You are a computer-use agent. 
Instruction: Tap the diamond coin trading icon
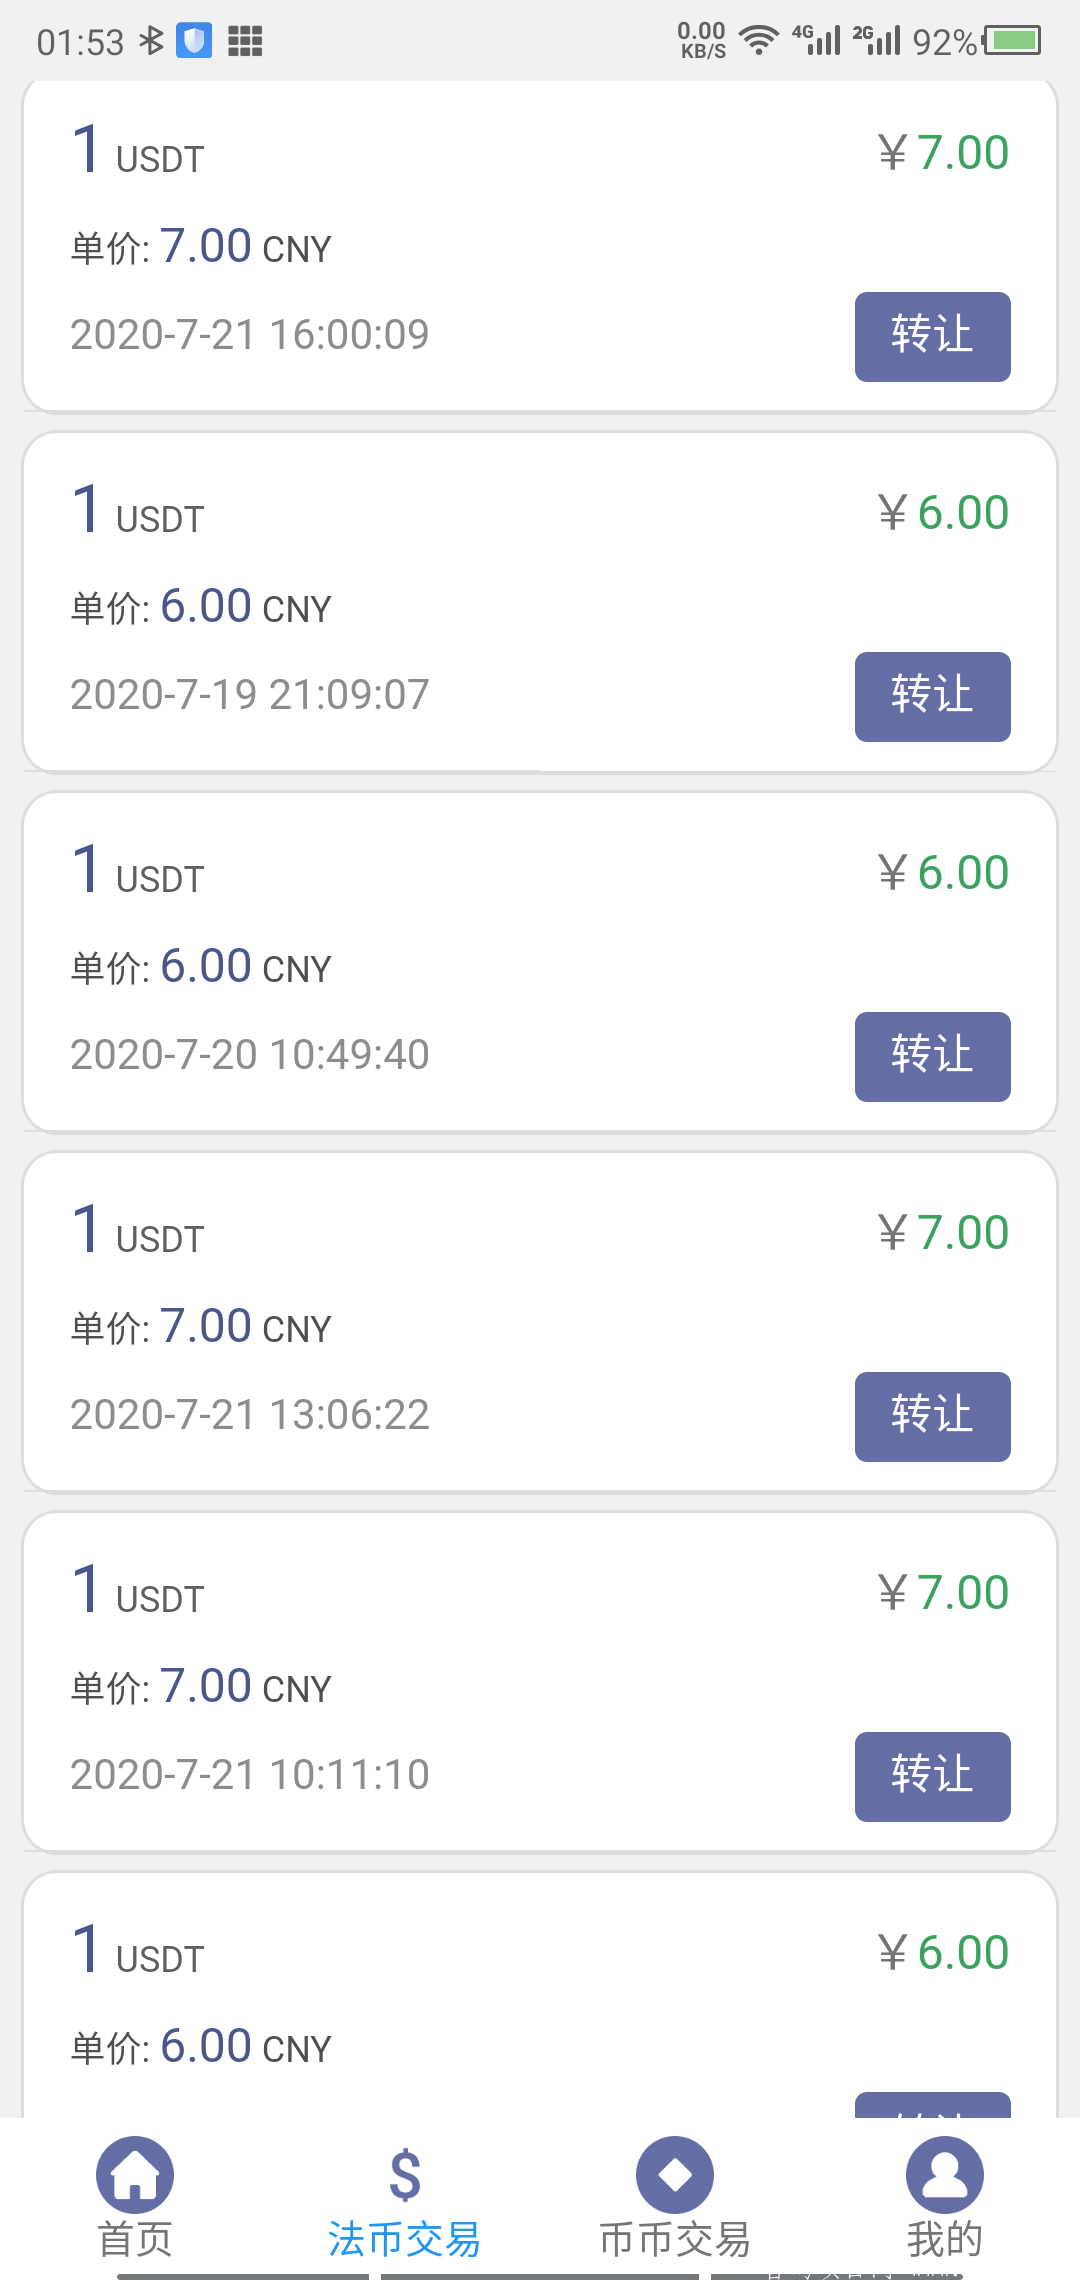pyautogui.click(x=675, y=2174)
